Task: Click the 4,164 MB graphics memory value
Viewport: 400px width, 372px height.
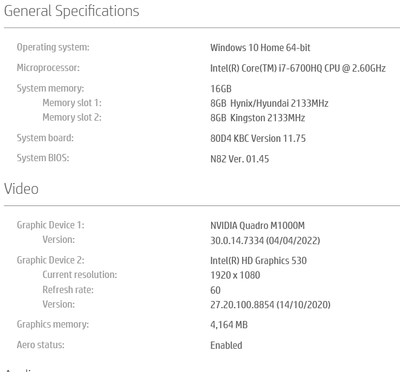Action: [229, 325]
